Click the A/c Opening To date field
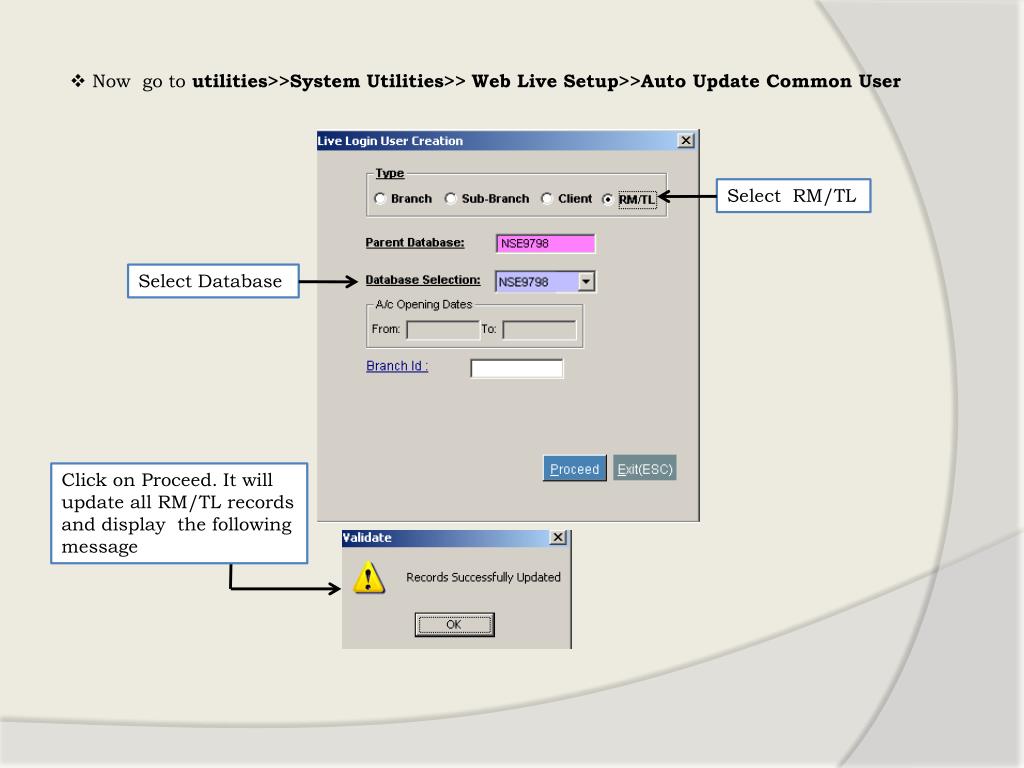 pos(539,330)
